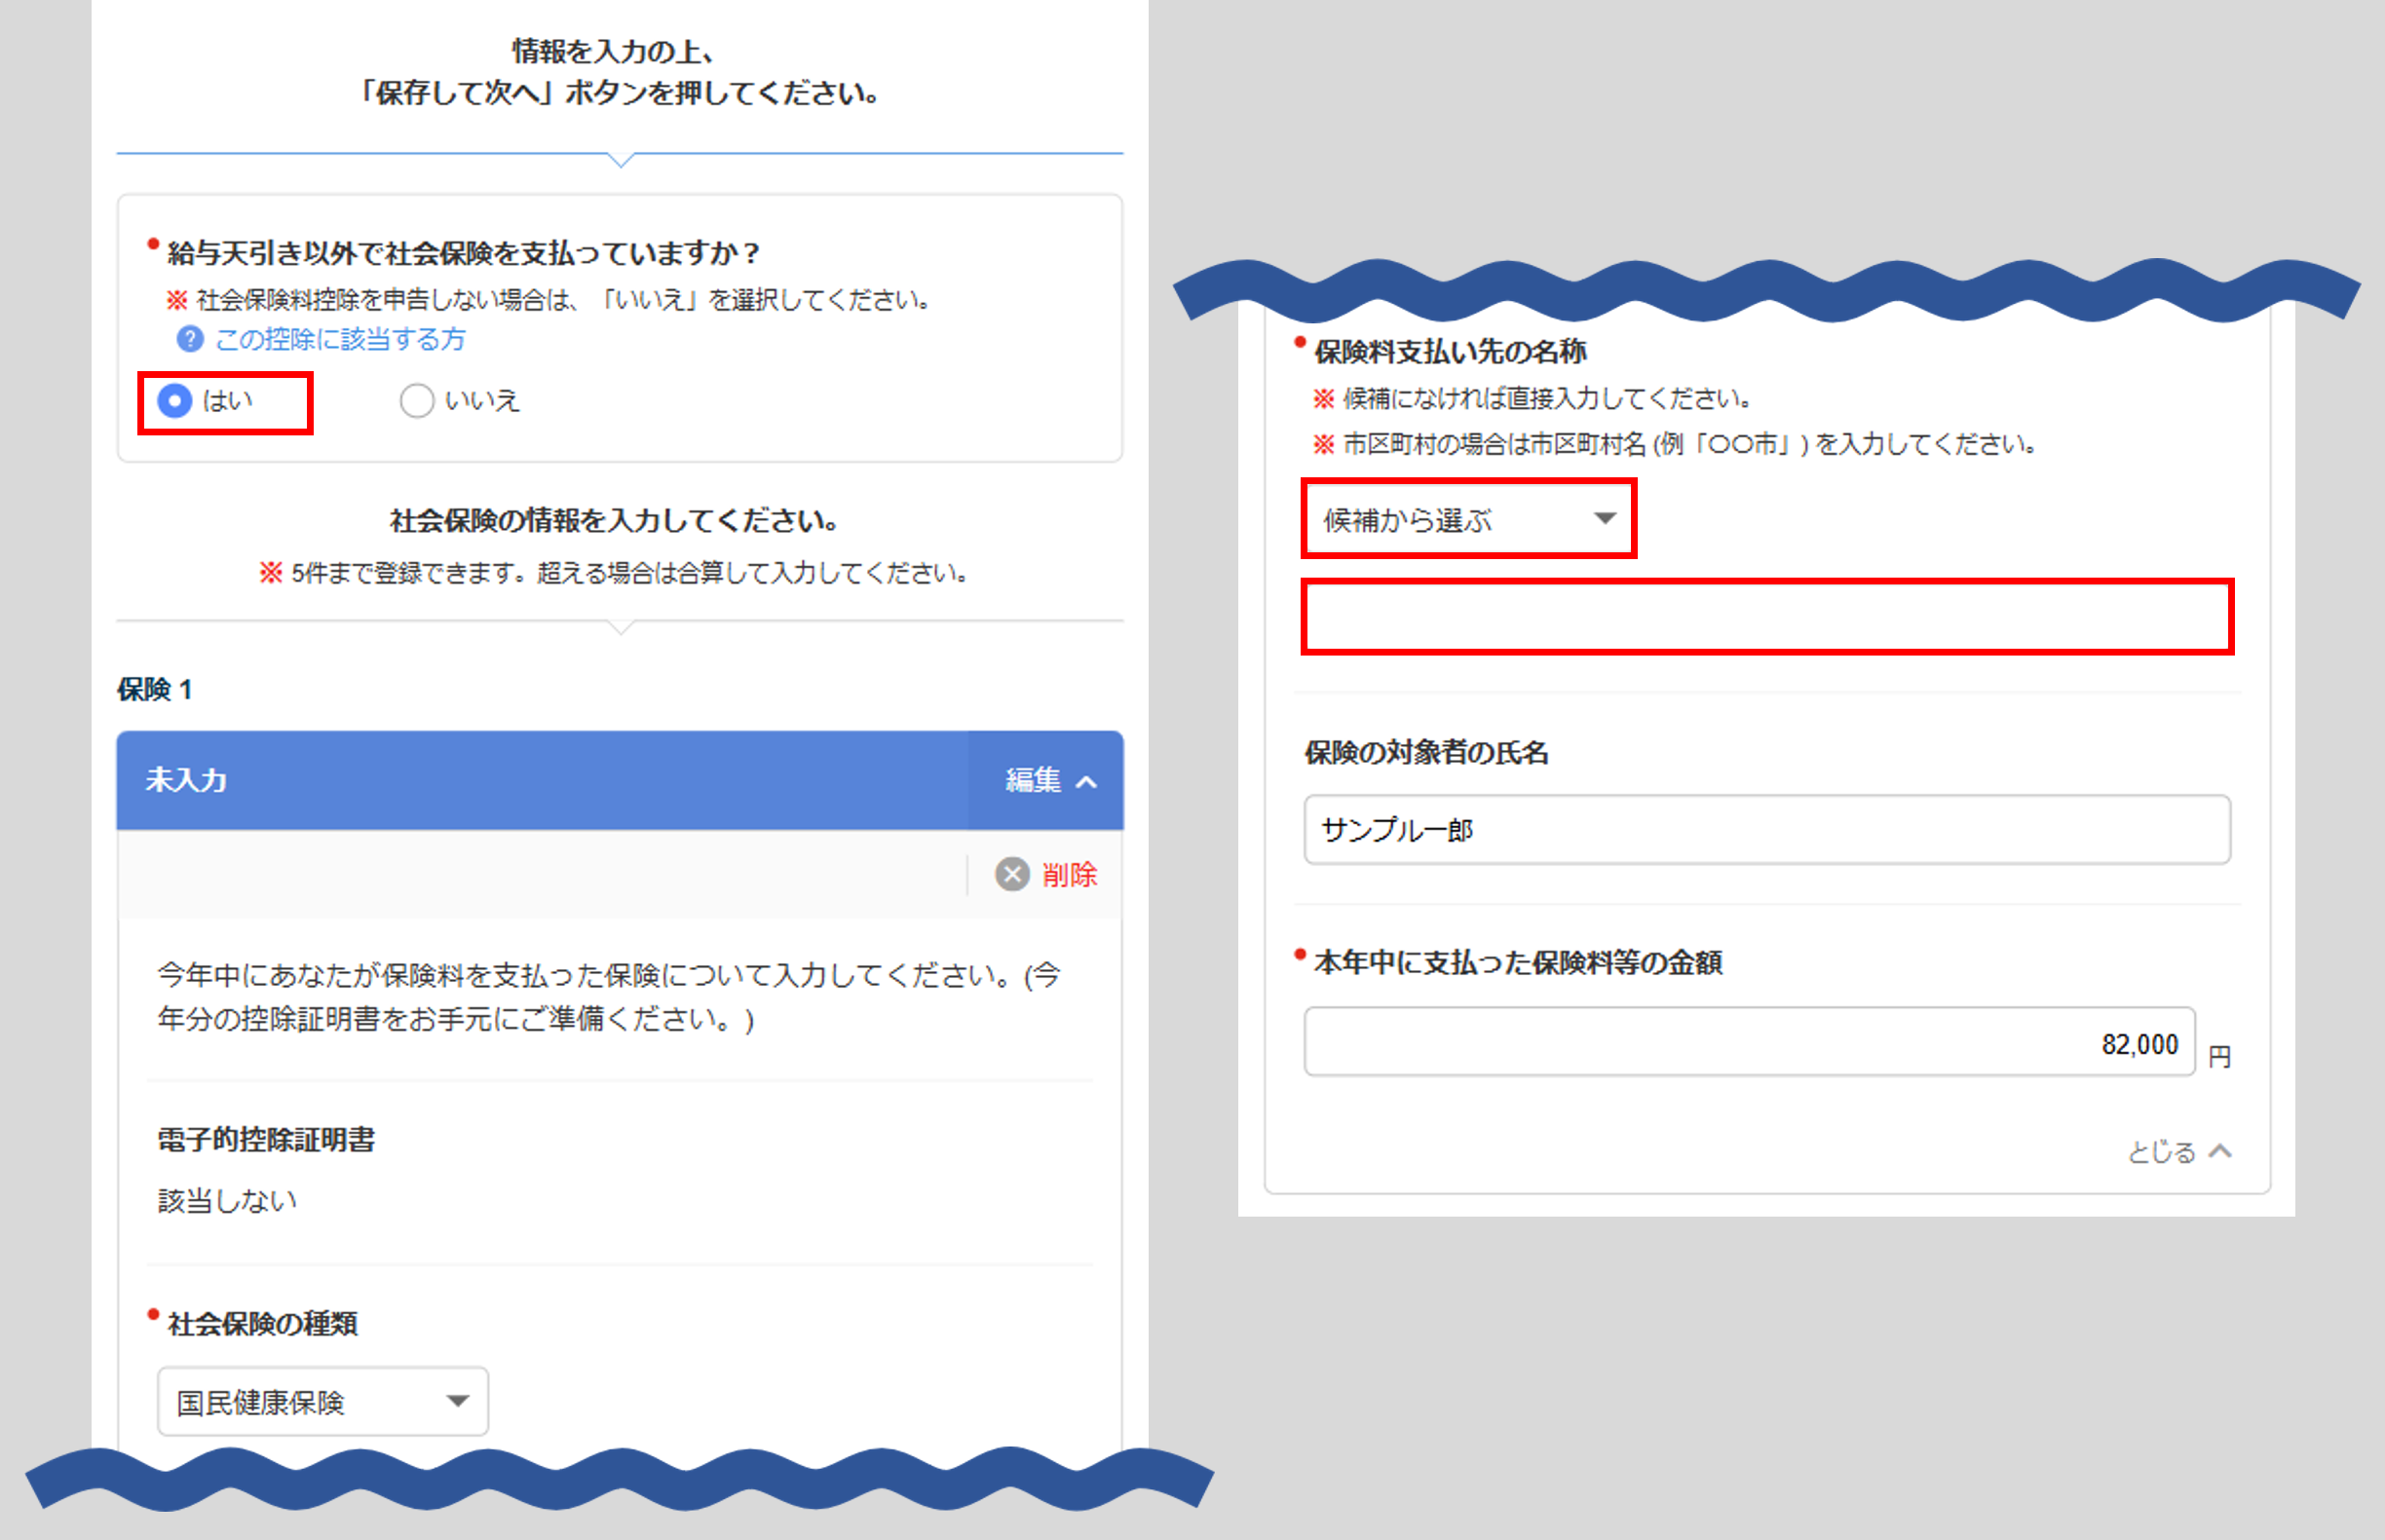Click the arrow on 候補から選ぶ dropdown
The width and height of the screenshot is (2385, 1540).
[x=1604, y=518]
